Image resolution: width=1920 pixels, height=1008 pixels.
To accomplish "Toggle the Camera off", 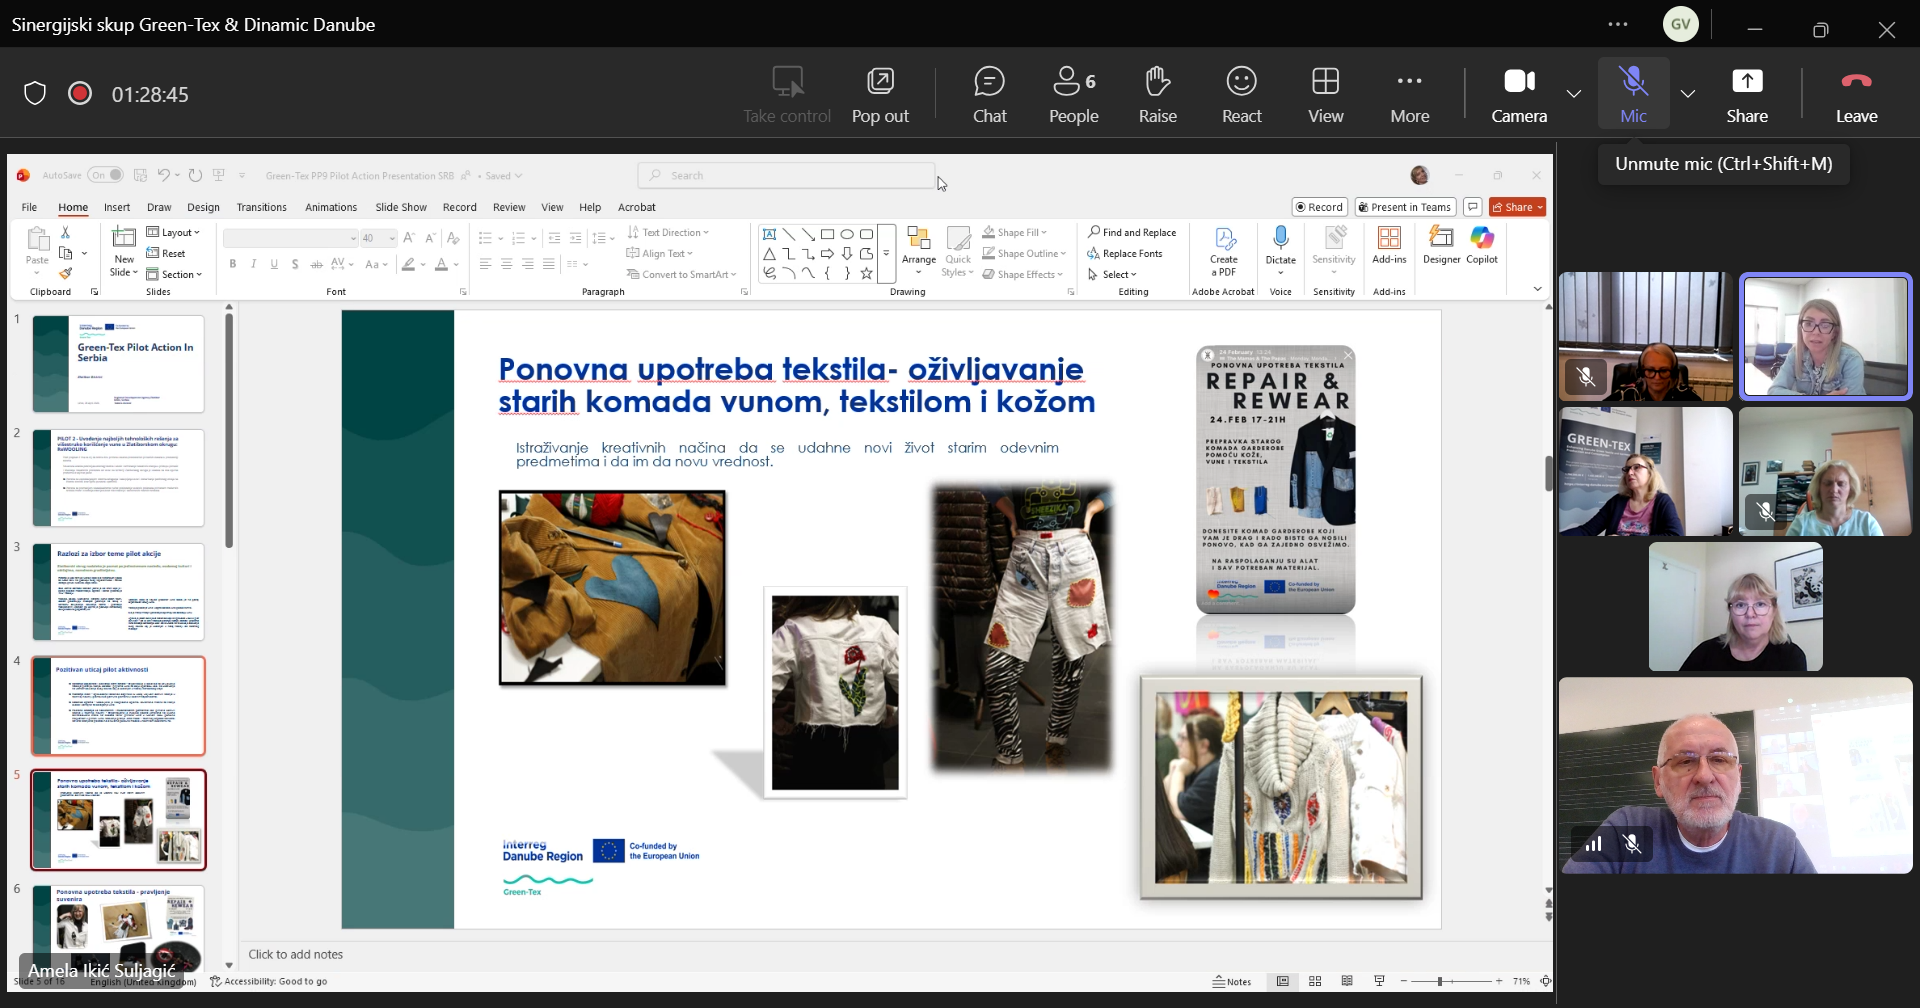I will click(1519, 94).
